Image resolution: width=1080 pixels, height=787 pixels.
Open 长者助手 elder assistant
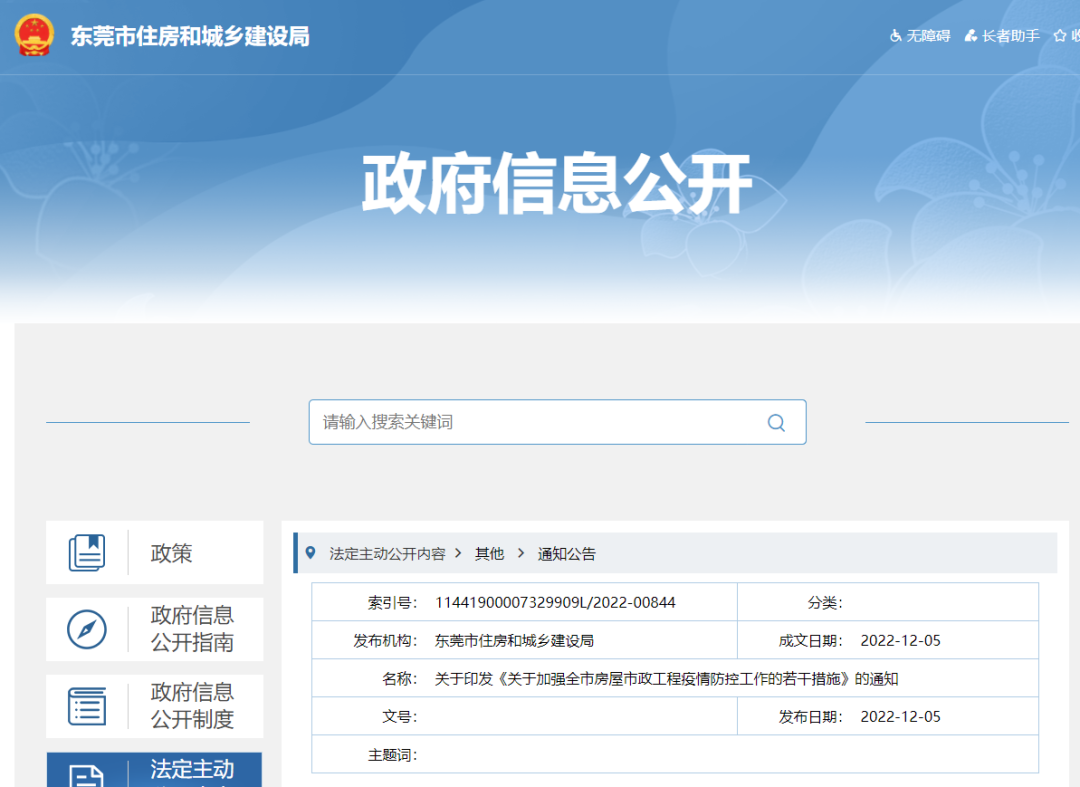1001,35
